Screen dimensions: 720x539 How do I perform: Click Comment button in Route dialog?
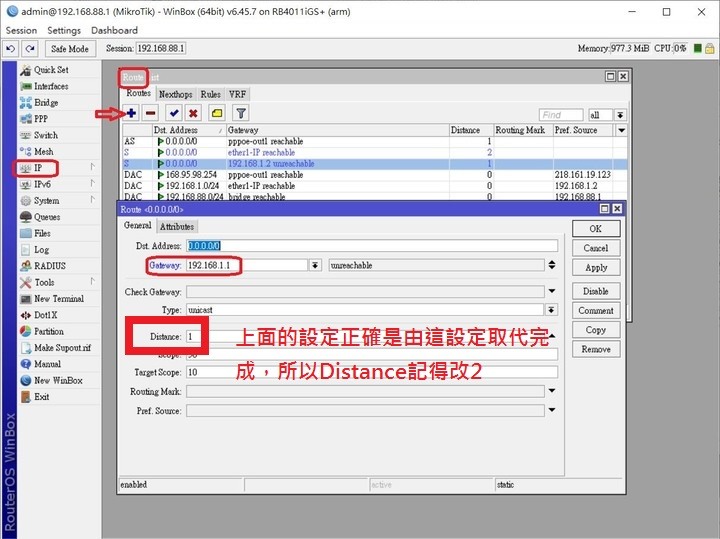[x=596, y=311]
